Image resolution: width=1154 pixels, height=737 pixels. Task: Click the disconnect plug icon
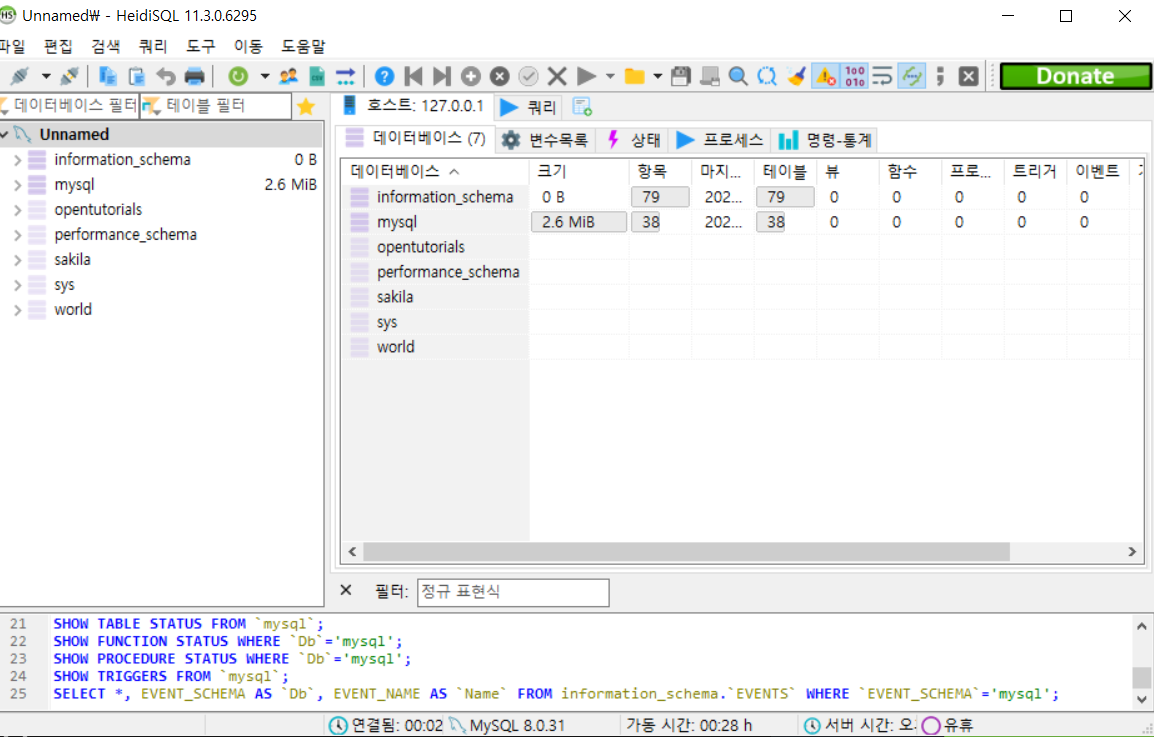[x=70, y=76]
